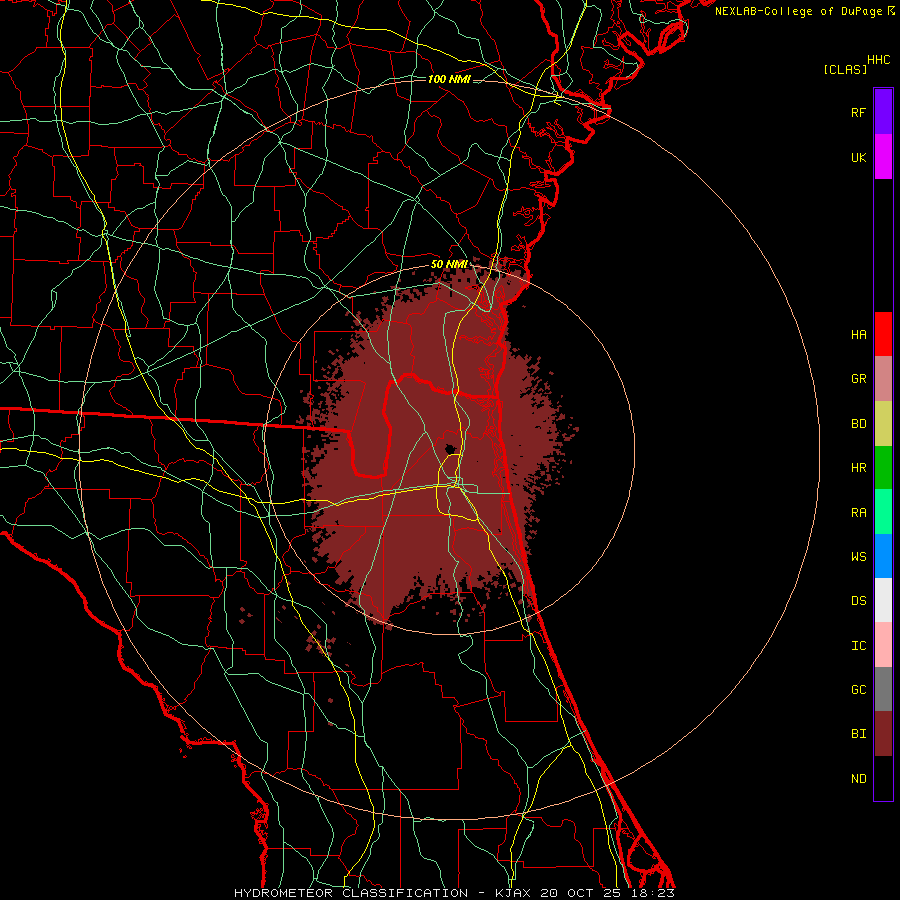Click the HR green legend swatch
Screen dimensions: 900x900
click(x=883, y=468)
